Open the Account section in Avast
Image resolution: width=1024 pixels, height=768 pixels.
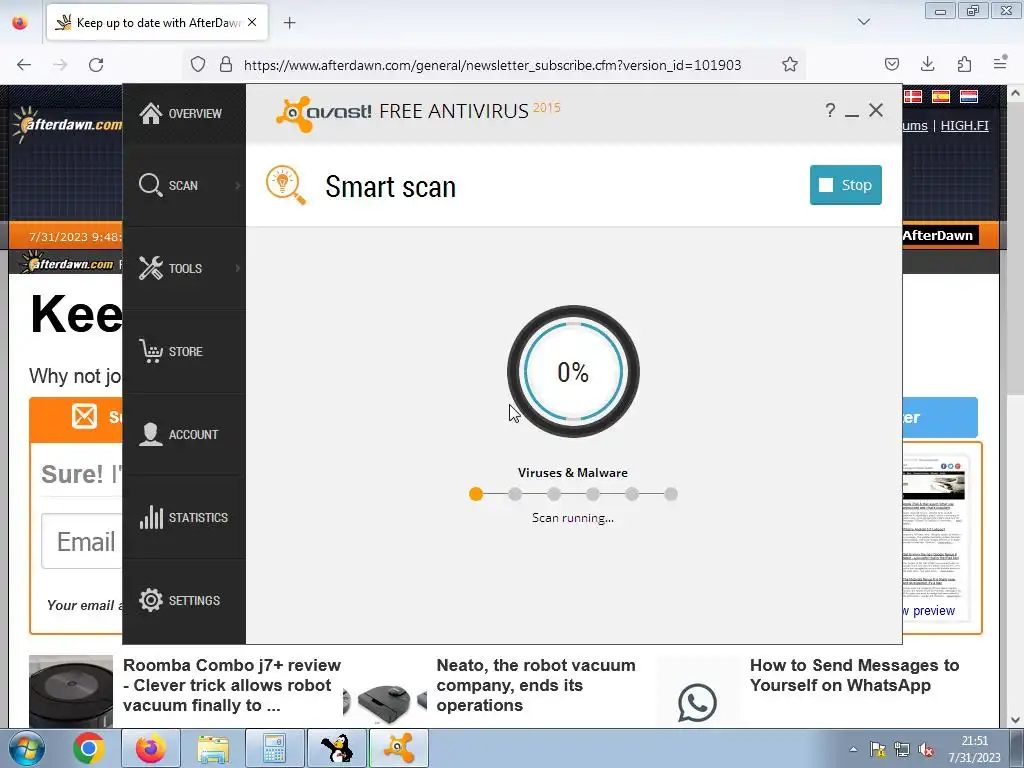click(x=184, y=434)
